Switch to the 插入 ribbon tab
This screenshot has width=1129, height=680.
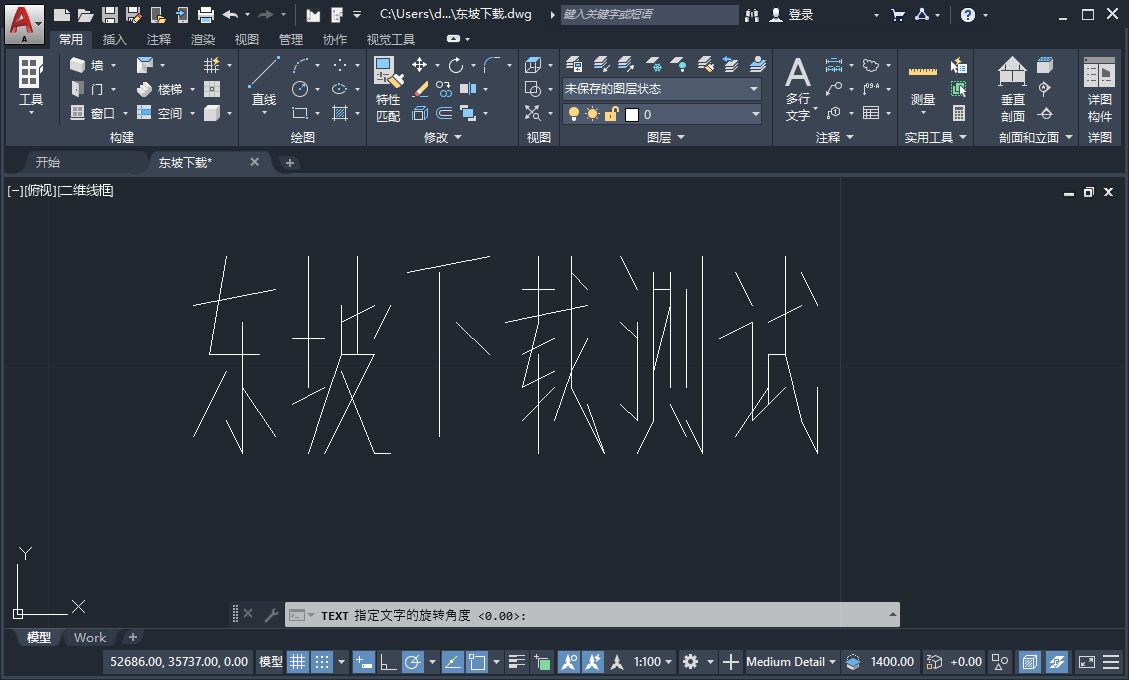[114, 39]
